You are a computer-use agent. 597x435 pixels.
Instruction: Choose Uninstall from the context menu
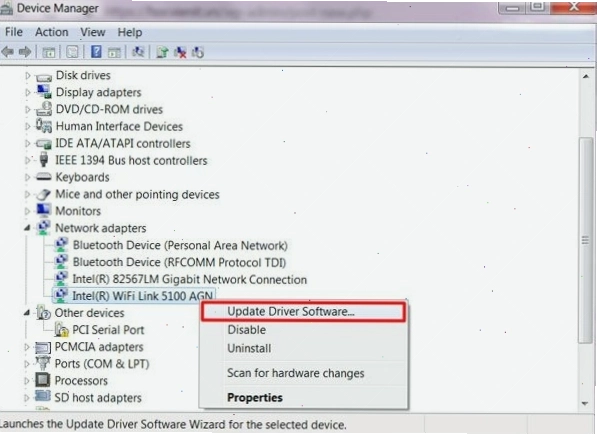tap(303, 348)
